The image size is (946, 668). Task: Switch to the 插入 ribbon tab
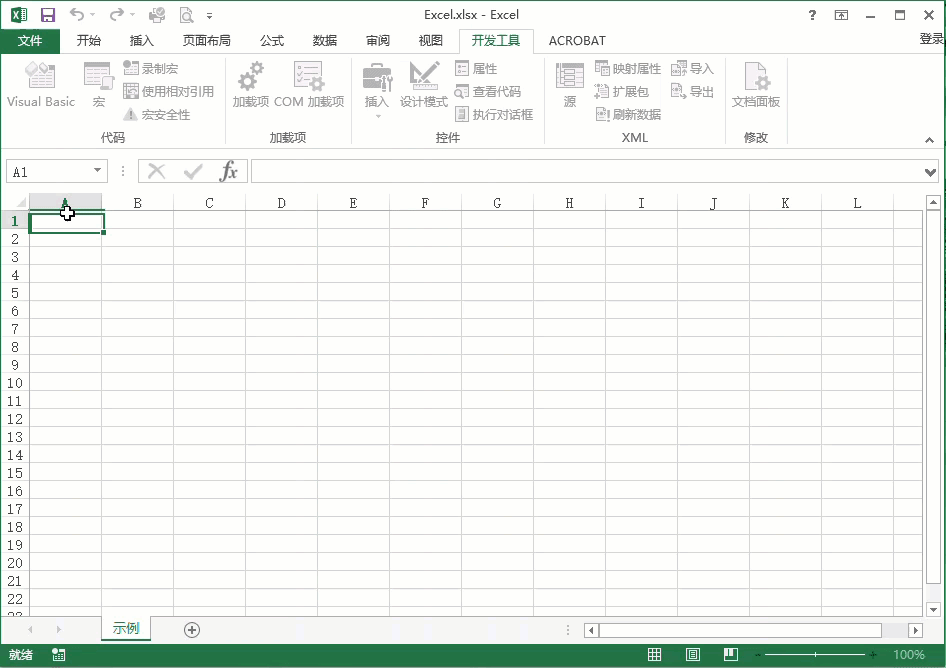click(x=142, y=40)
